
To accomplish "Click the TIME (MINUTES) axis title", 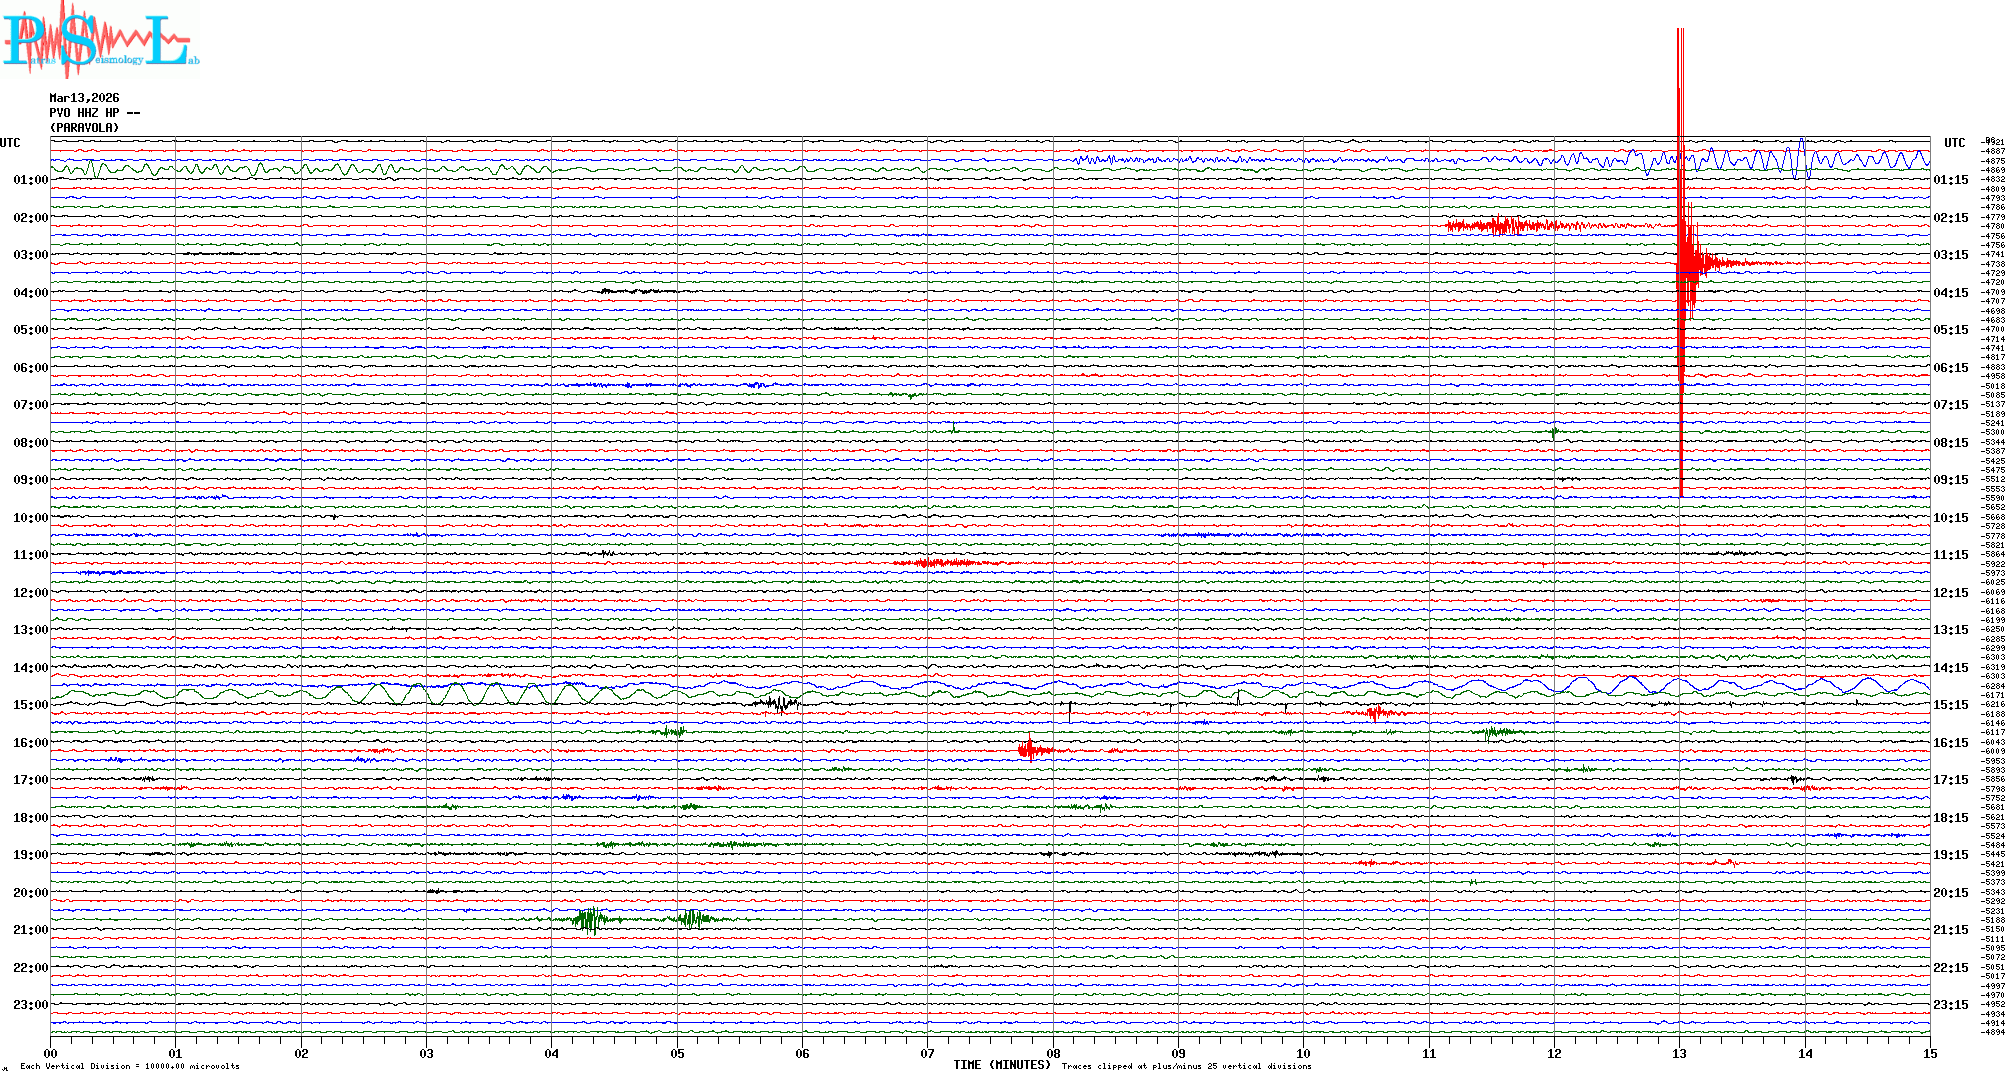I will coord(1001,1065).
